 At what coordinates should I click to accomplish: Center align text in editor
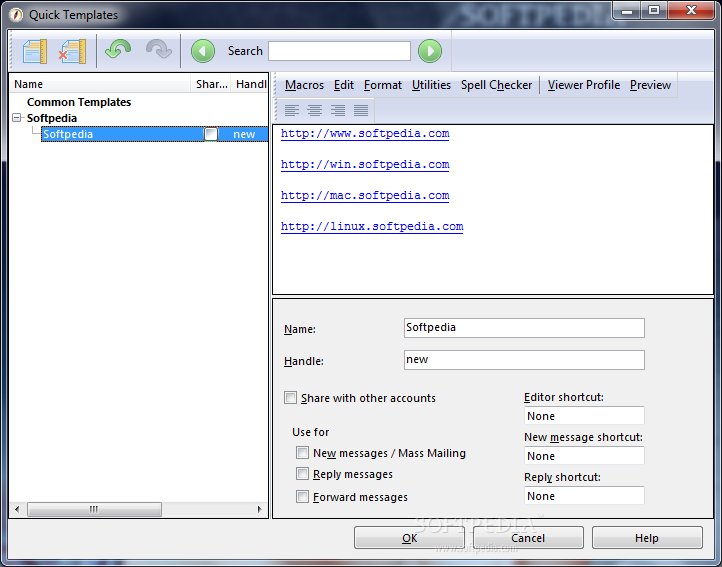[314, 111]
